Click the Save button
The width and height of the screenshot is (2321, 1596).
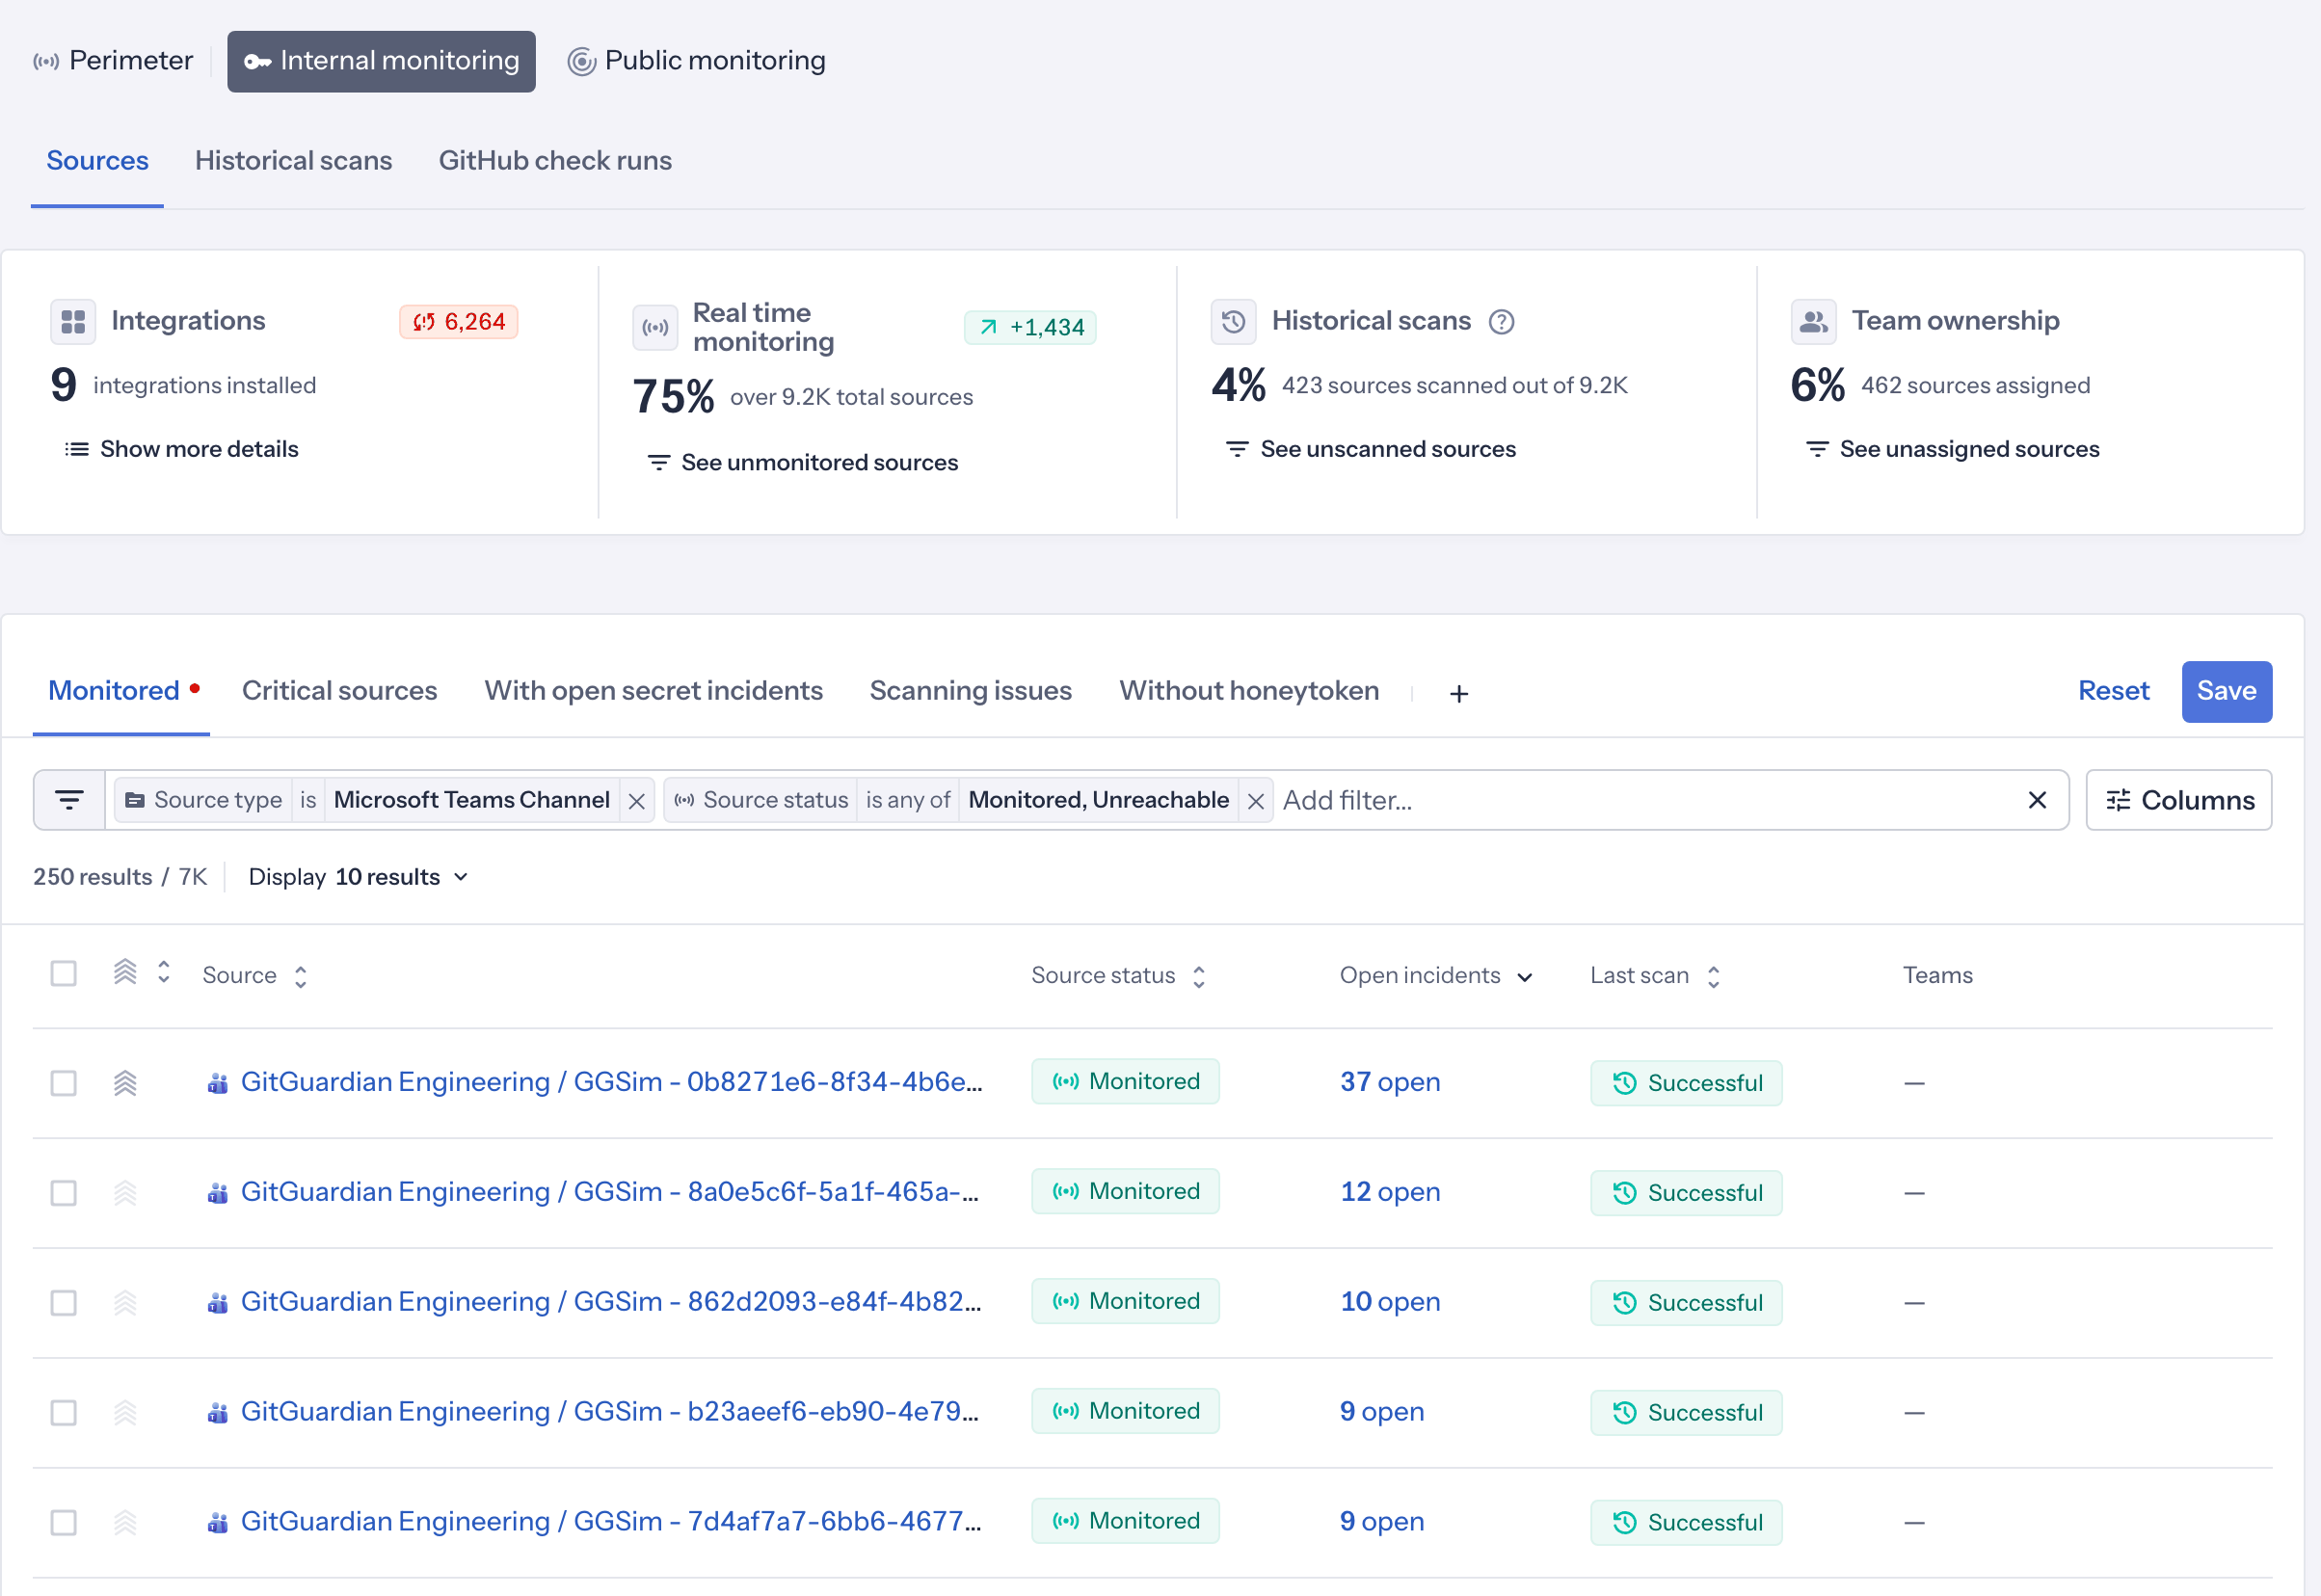(2226, 692)
